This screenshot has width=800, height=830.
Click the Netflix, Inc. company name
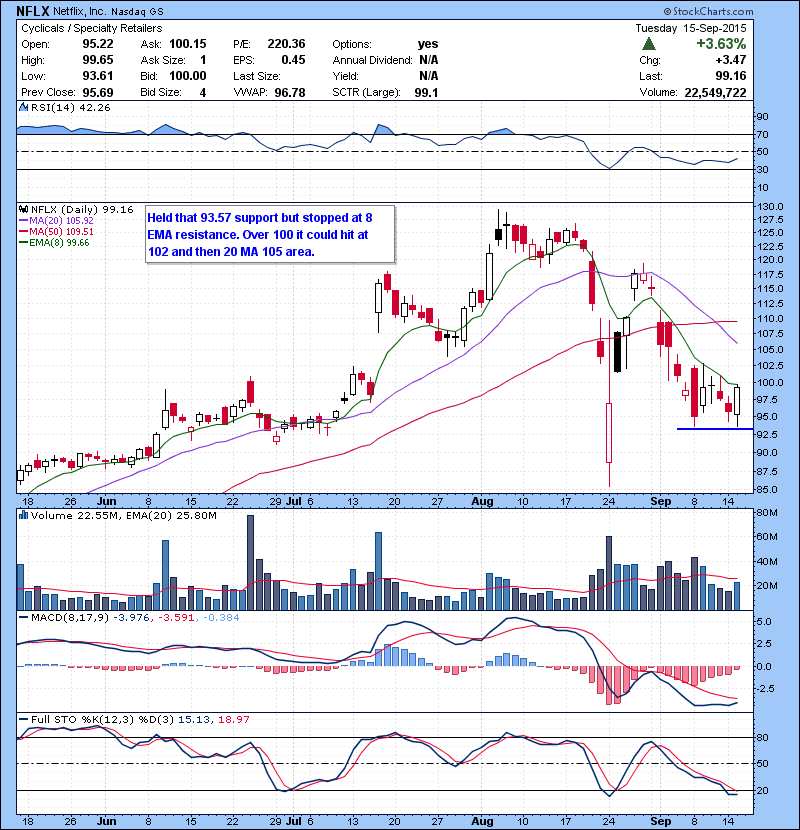click(x=78, y=12)
